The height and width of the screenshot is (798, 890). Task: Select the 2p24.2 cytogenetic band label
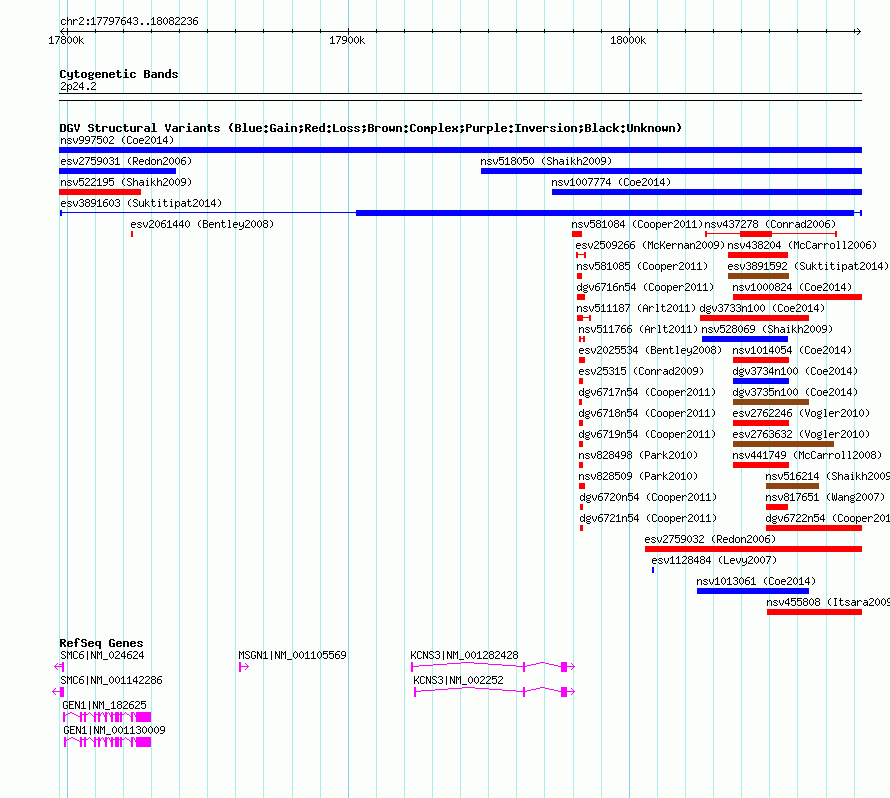click(78, 86)
